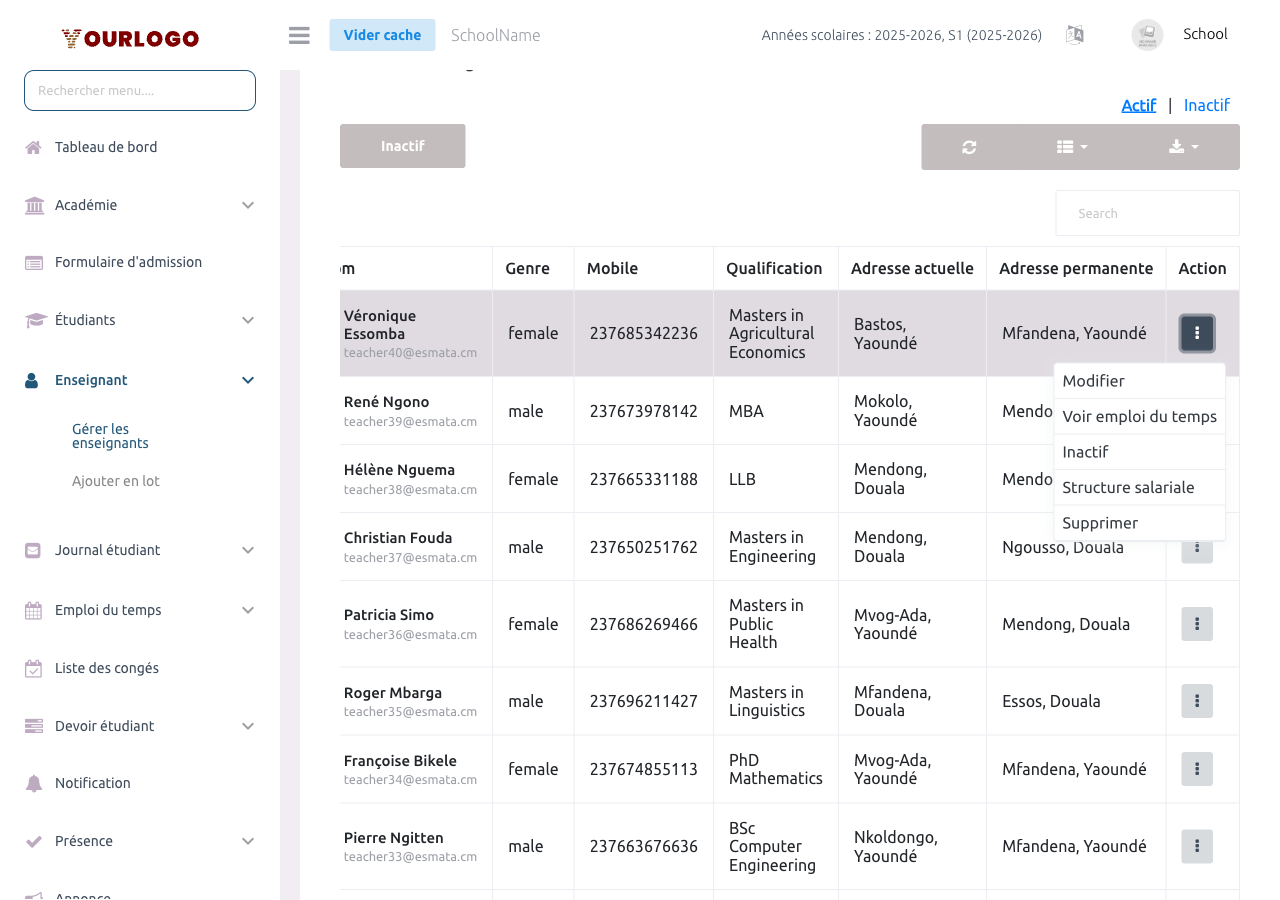Open the column list view dropdown
This screenshot has height=900, width=1280.
(1072, 147)
